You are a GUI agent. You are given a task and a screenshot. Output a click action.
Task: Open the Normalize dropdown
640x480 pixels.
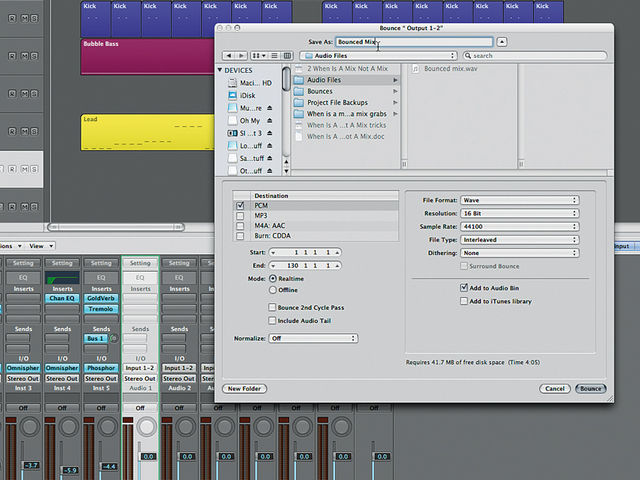pos(313,338)
